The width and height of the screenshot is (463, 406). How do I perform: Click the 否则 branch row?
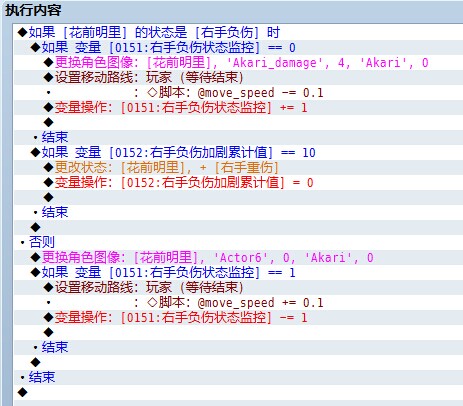[x=238, y=242]
